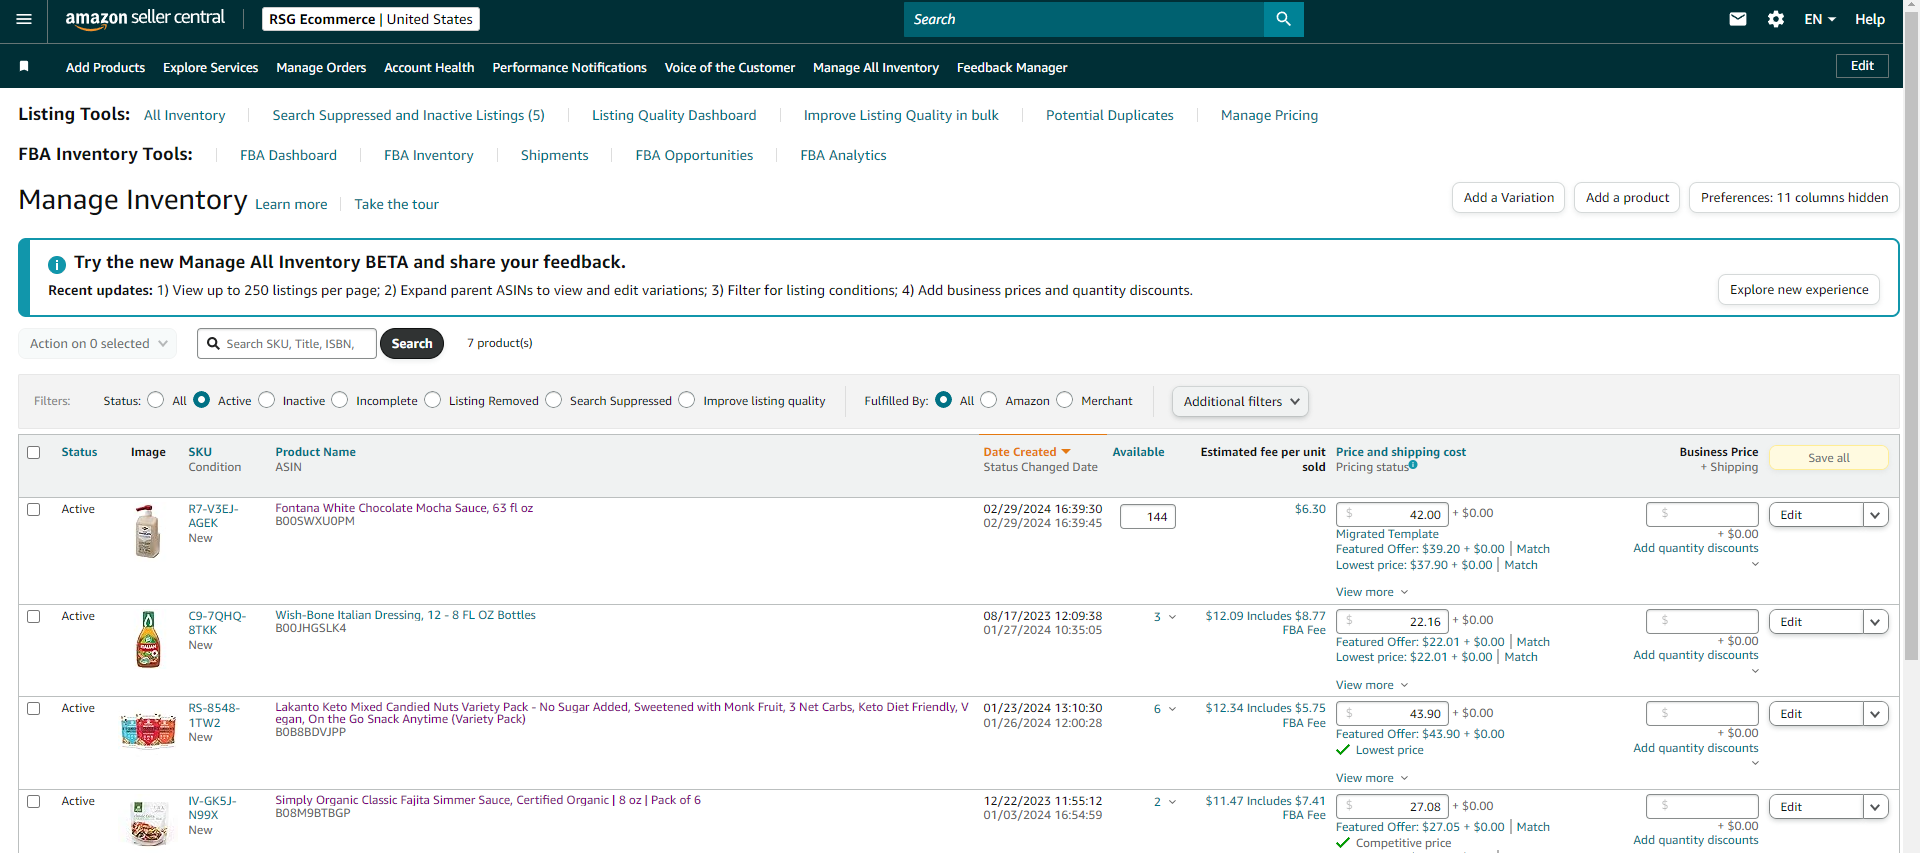The image size is (1920, 853).
Task: Open Feedback Manager
Action: pyautogui.click(x=1012, y=67)
